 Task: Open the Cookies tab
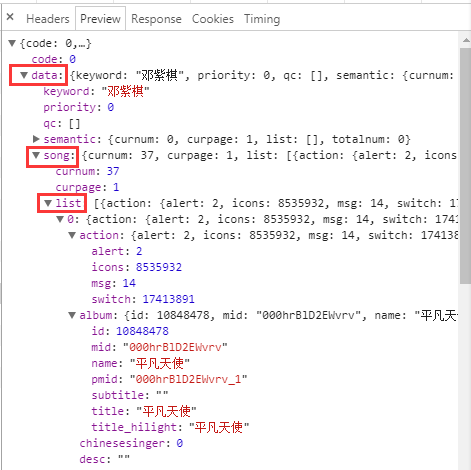click(x=213, y=19)
